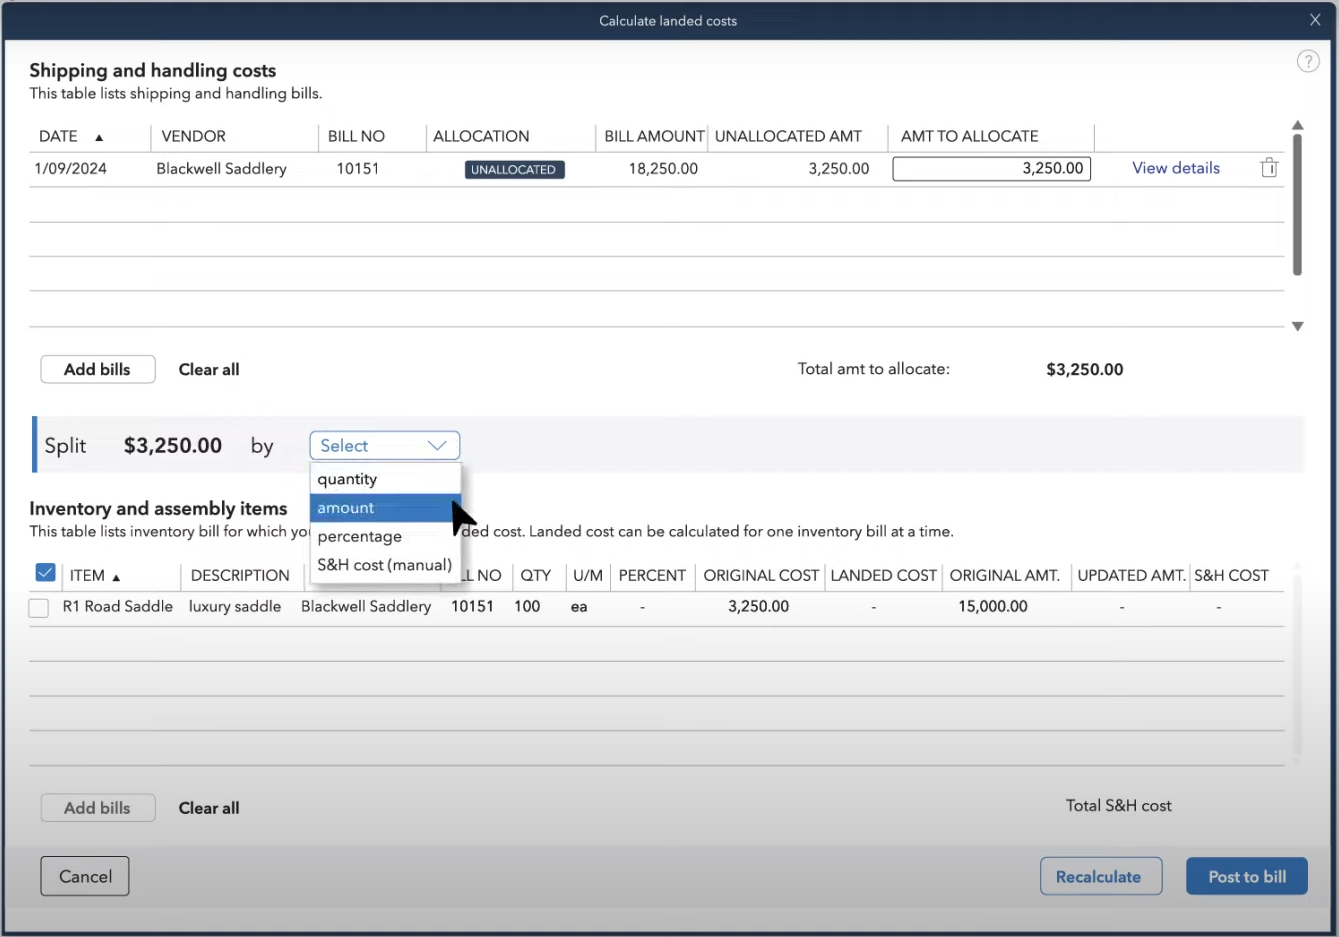The image size is (1339, 937).
Task: Edit the amount to allocate field
Action: point(990,168)
